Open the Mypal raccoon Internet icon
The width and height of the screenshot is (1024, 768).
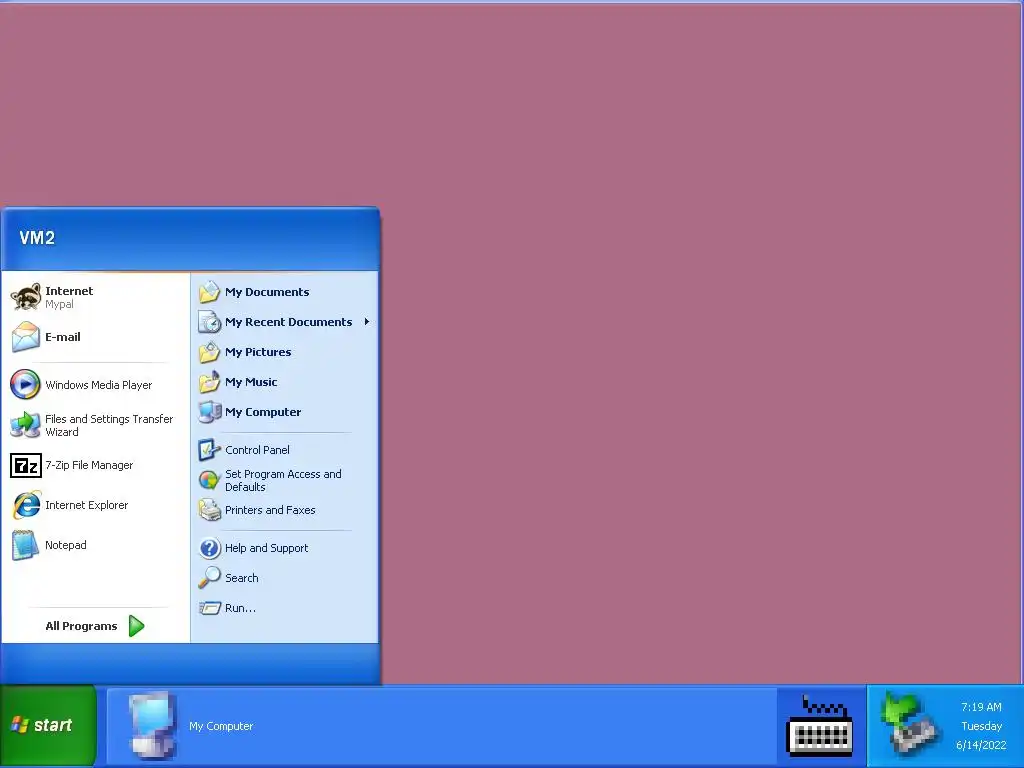[x=26, y=297]
